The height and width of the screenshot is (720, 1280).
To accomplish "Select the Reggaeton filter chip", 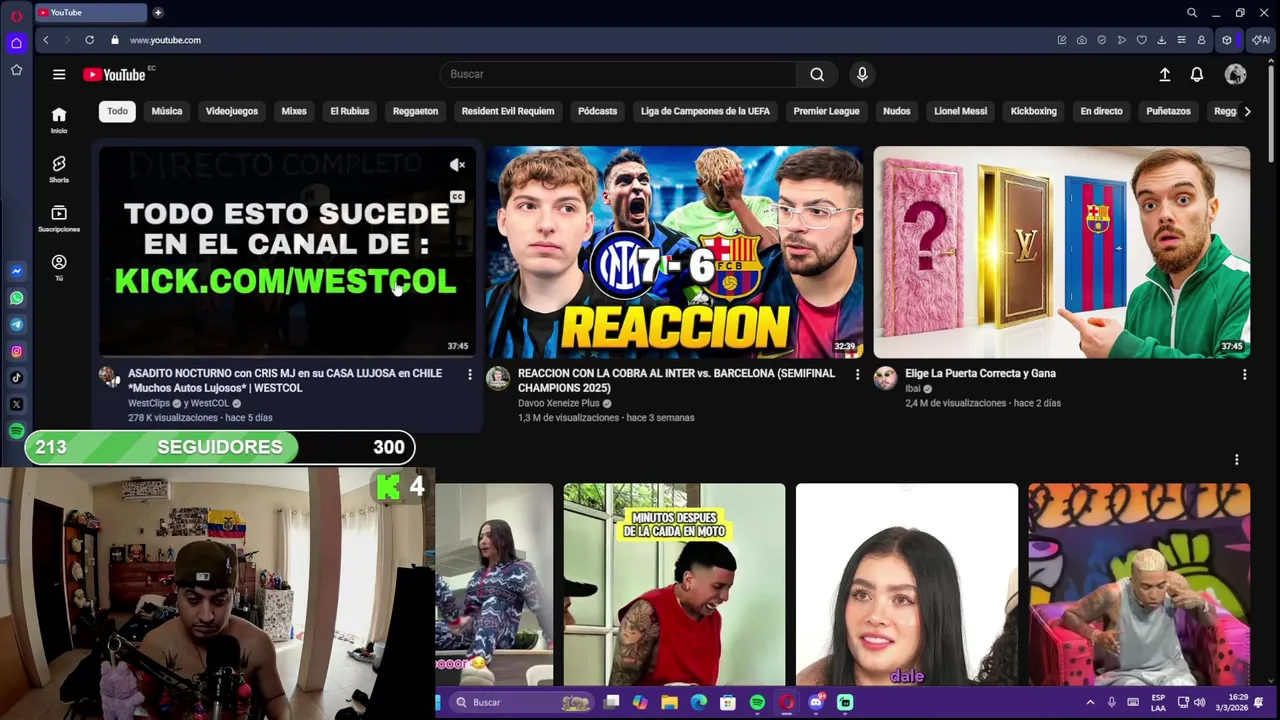I will click(x=415, y=111).
